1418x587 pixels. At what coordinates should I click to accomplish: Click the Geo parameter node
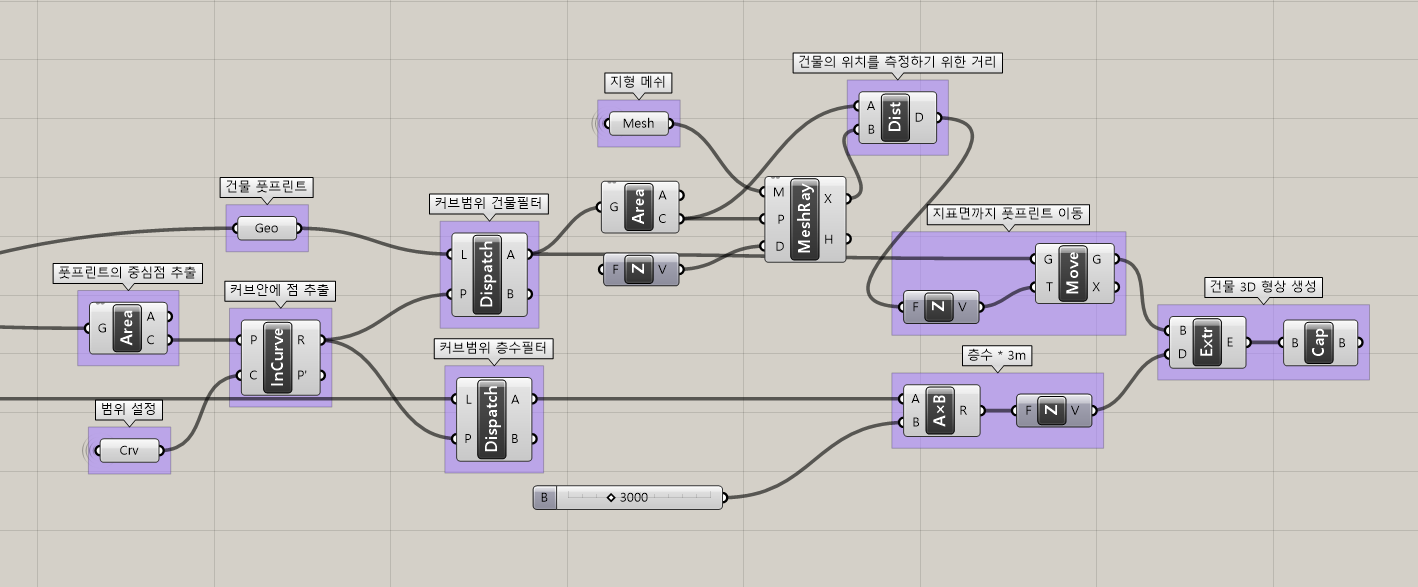pos(266,228)
